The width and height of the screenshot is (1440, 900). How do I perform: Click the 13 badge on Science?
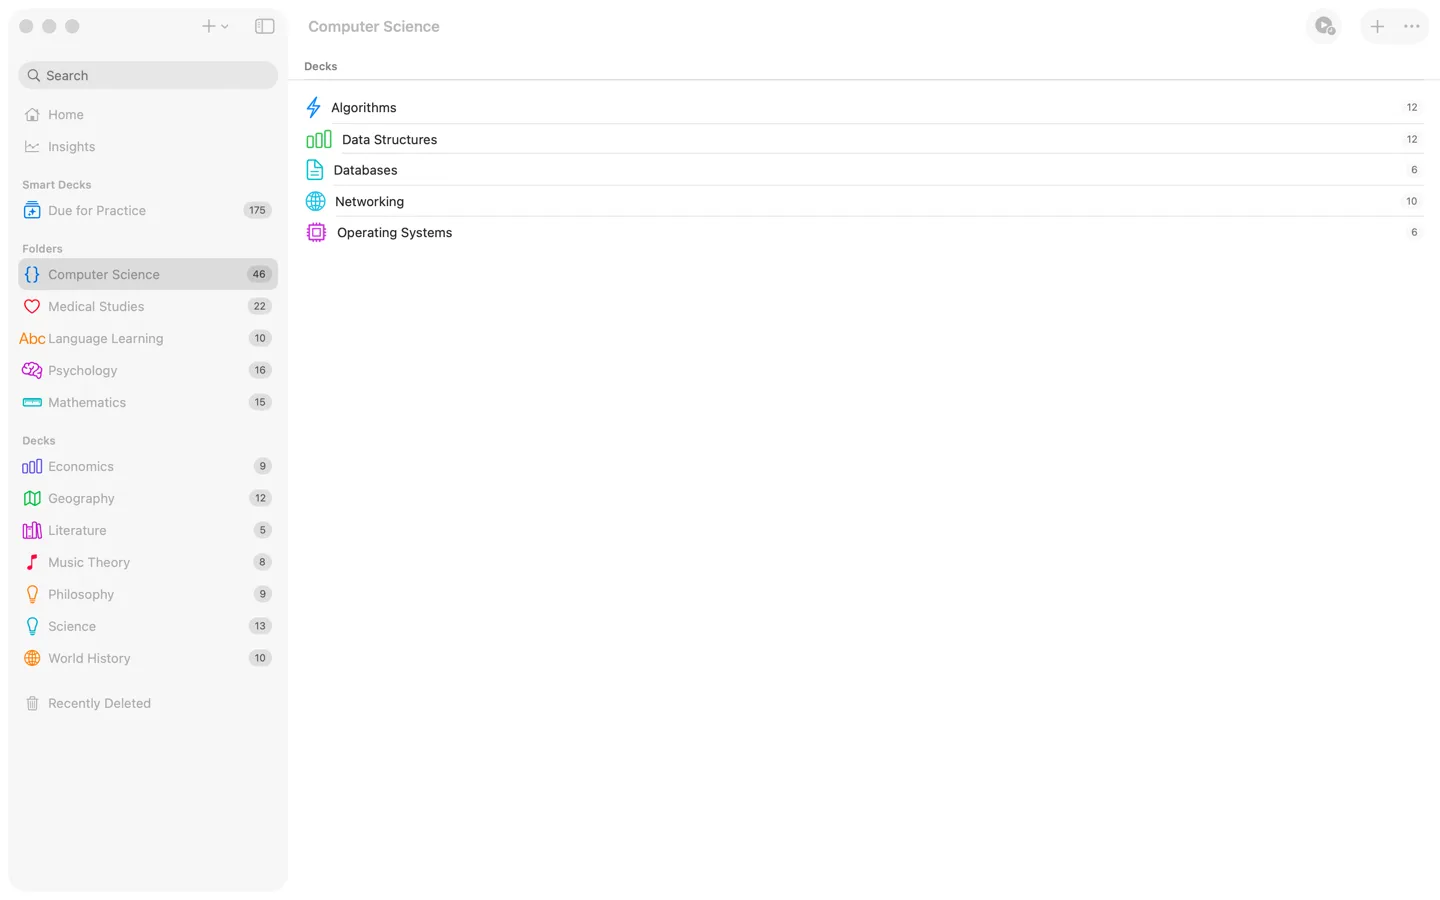[260, 626]
